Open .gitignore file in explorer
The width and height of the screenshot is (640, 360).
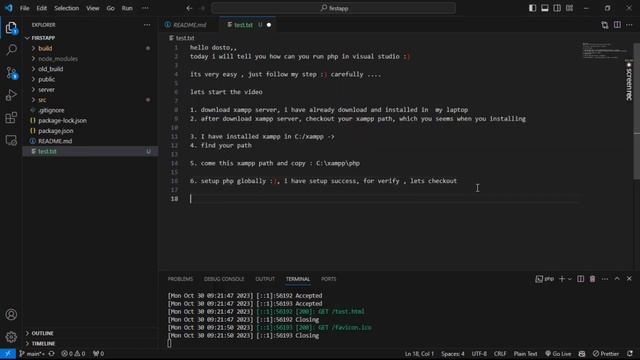91,110
